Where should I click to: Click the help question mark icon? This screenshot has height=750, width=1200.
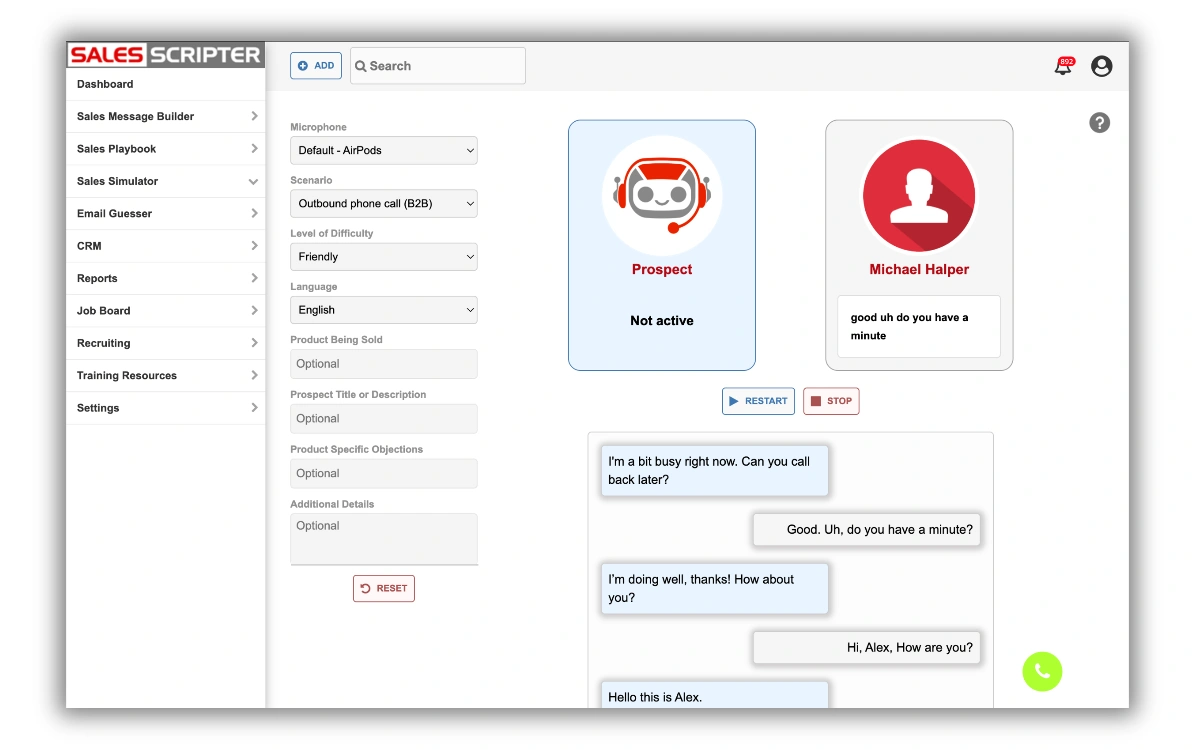[1099, 123]
